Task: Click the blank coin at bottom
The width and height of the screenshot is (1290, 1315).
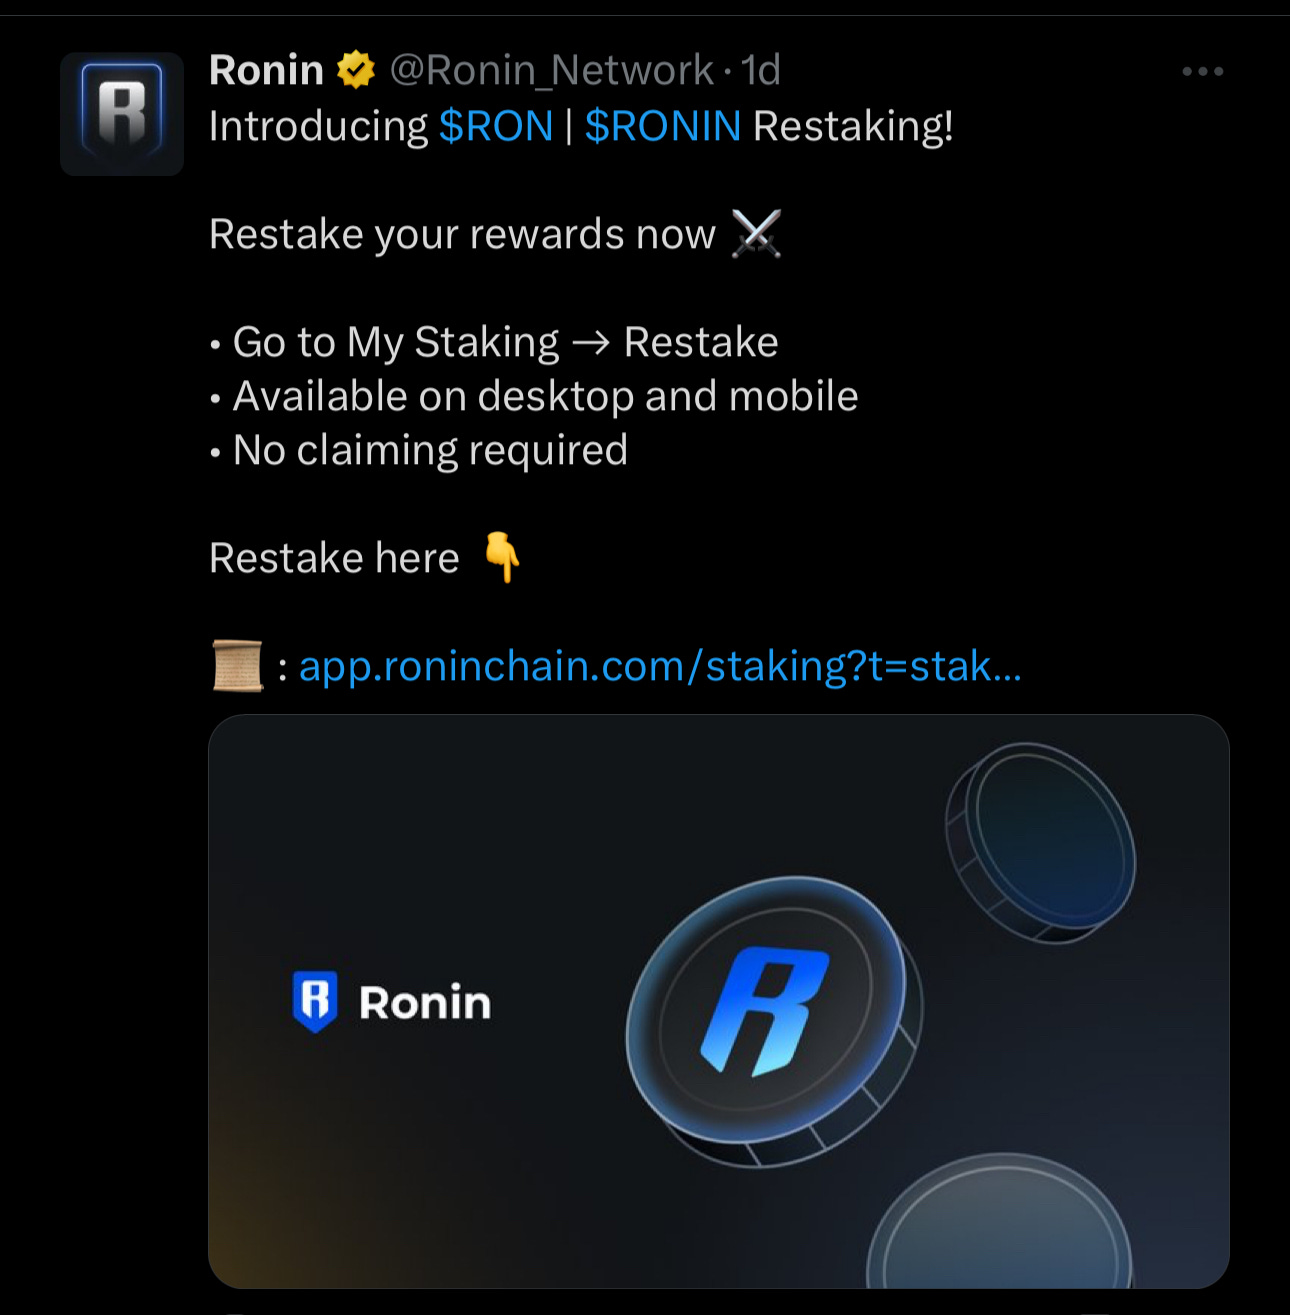Action: pyautogui.click(x=1000, y=1222)
